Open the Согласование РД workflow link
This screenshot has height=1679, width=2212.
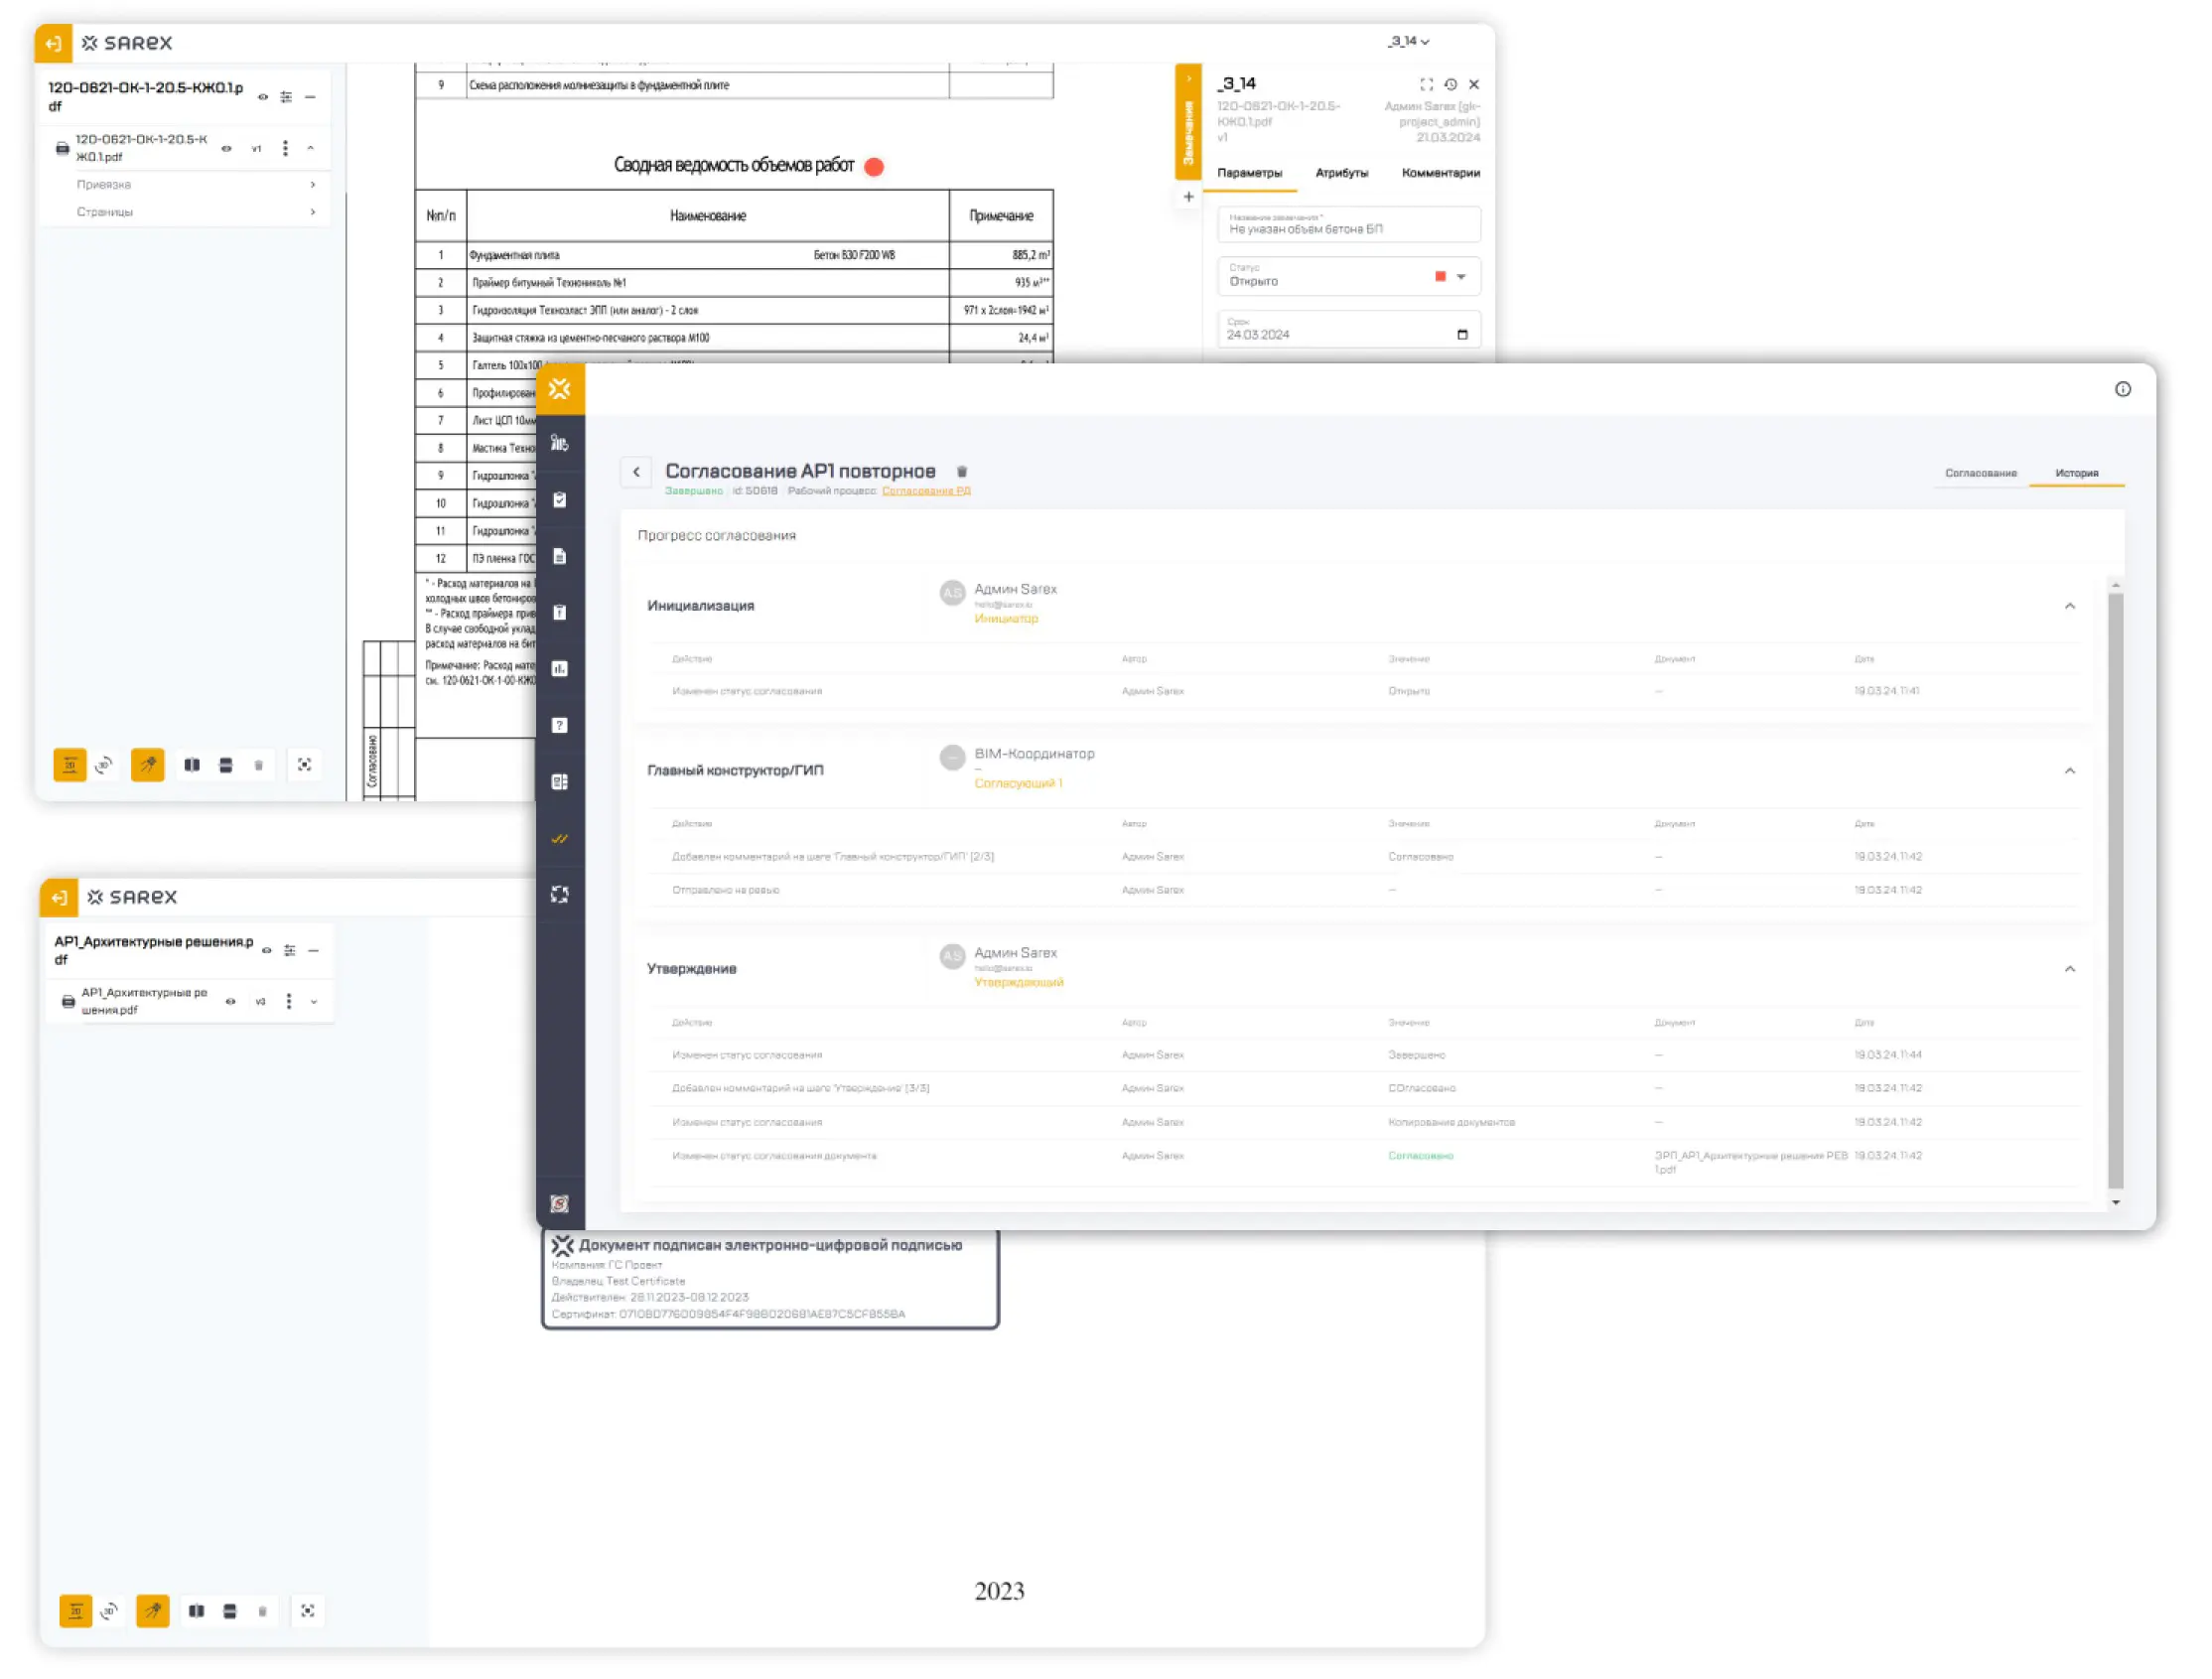926,491
